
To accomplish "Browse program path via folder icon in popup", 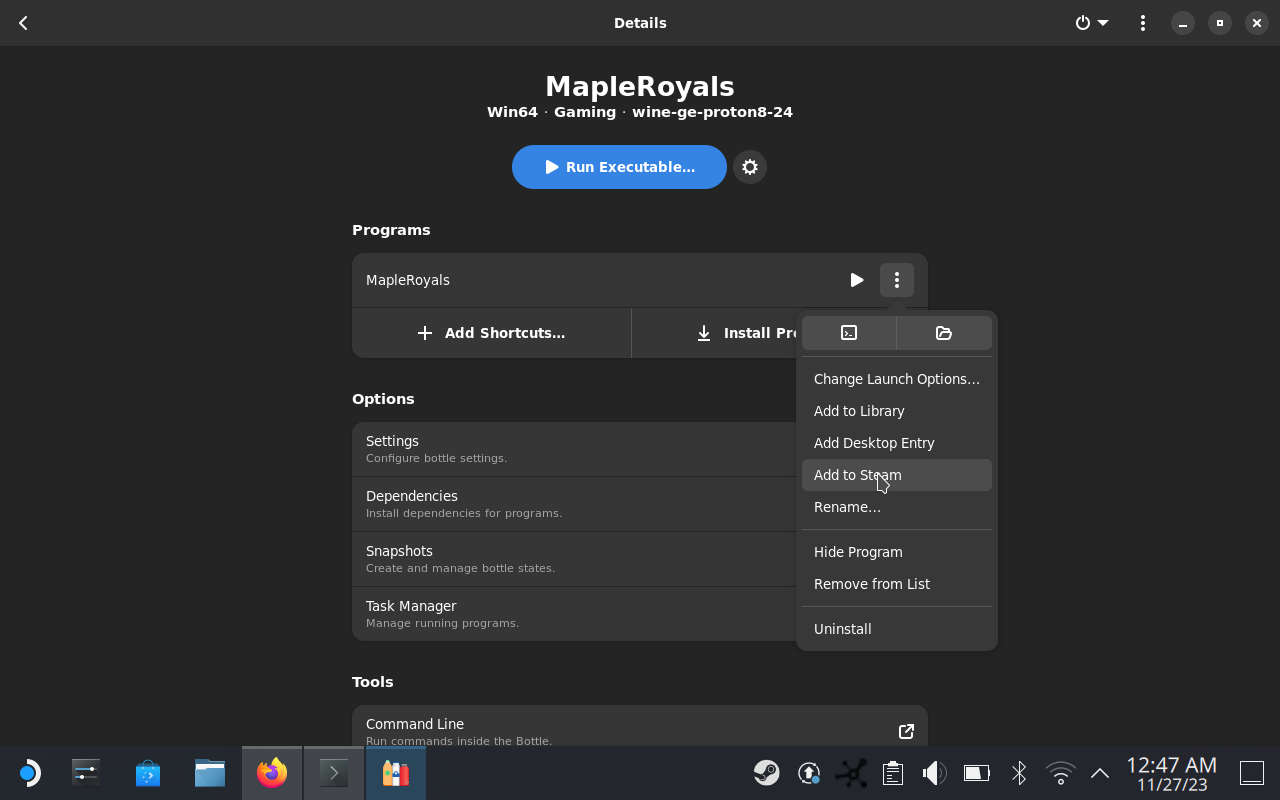I will pos(944,333).
